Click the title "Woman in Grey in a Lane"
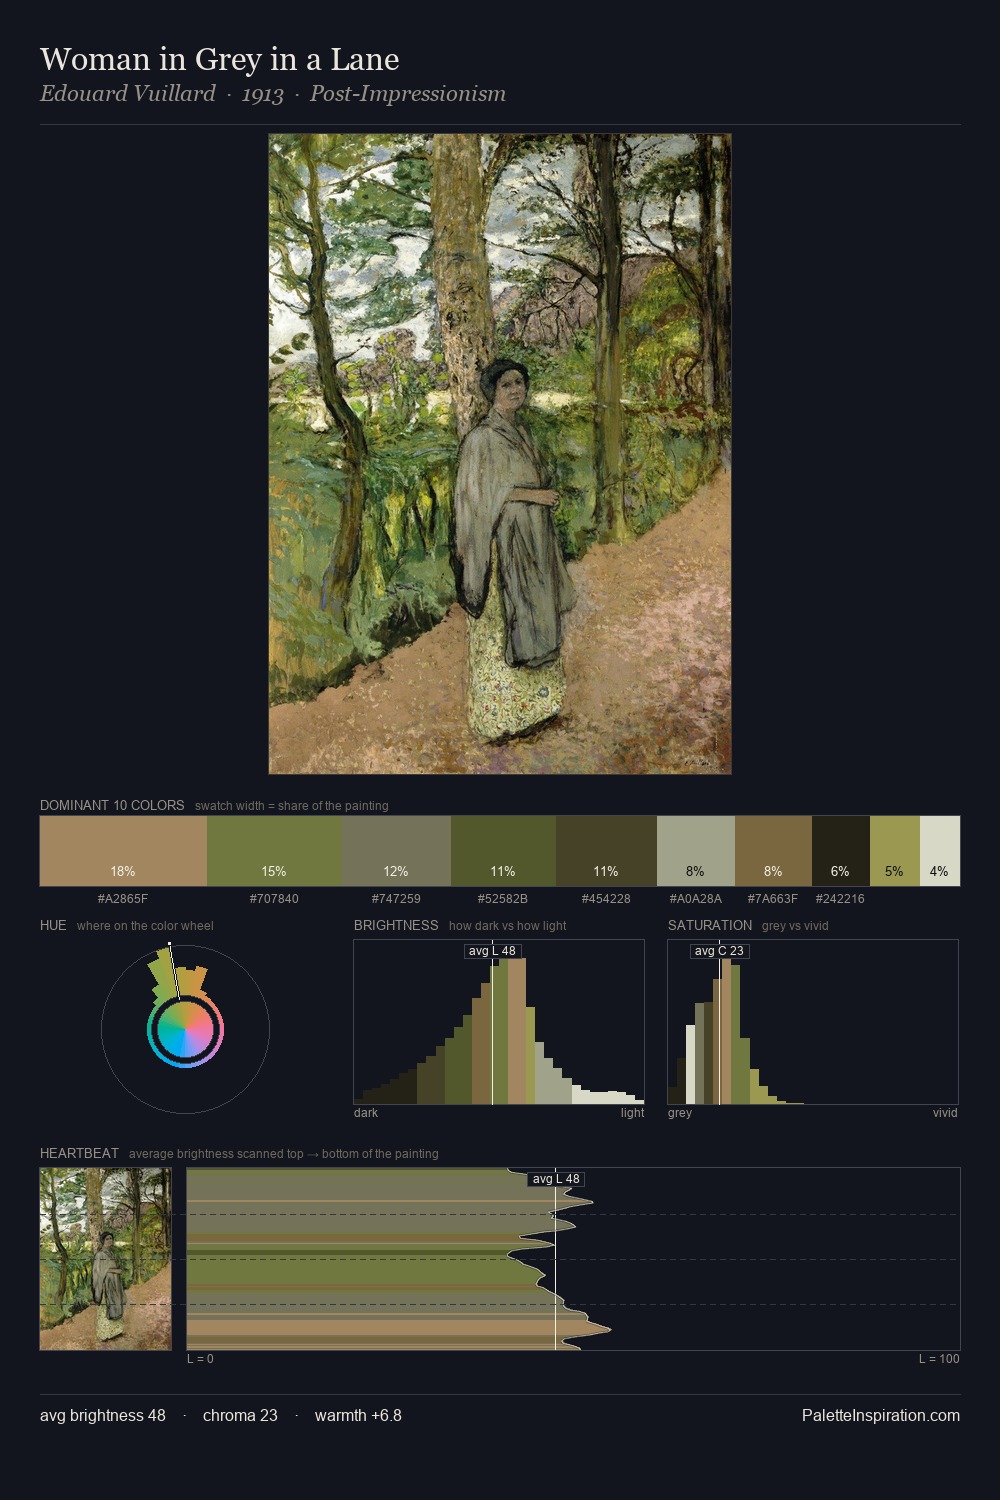 pos(220,60)
